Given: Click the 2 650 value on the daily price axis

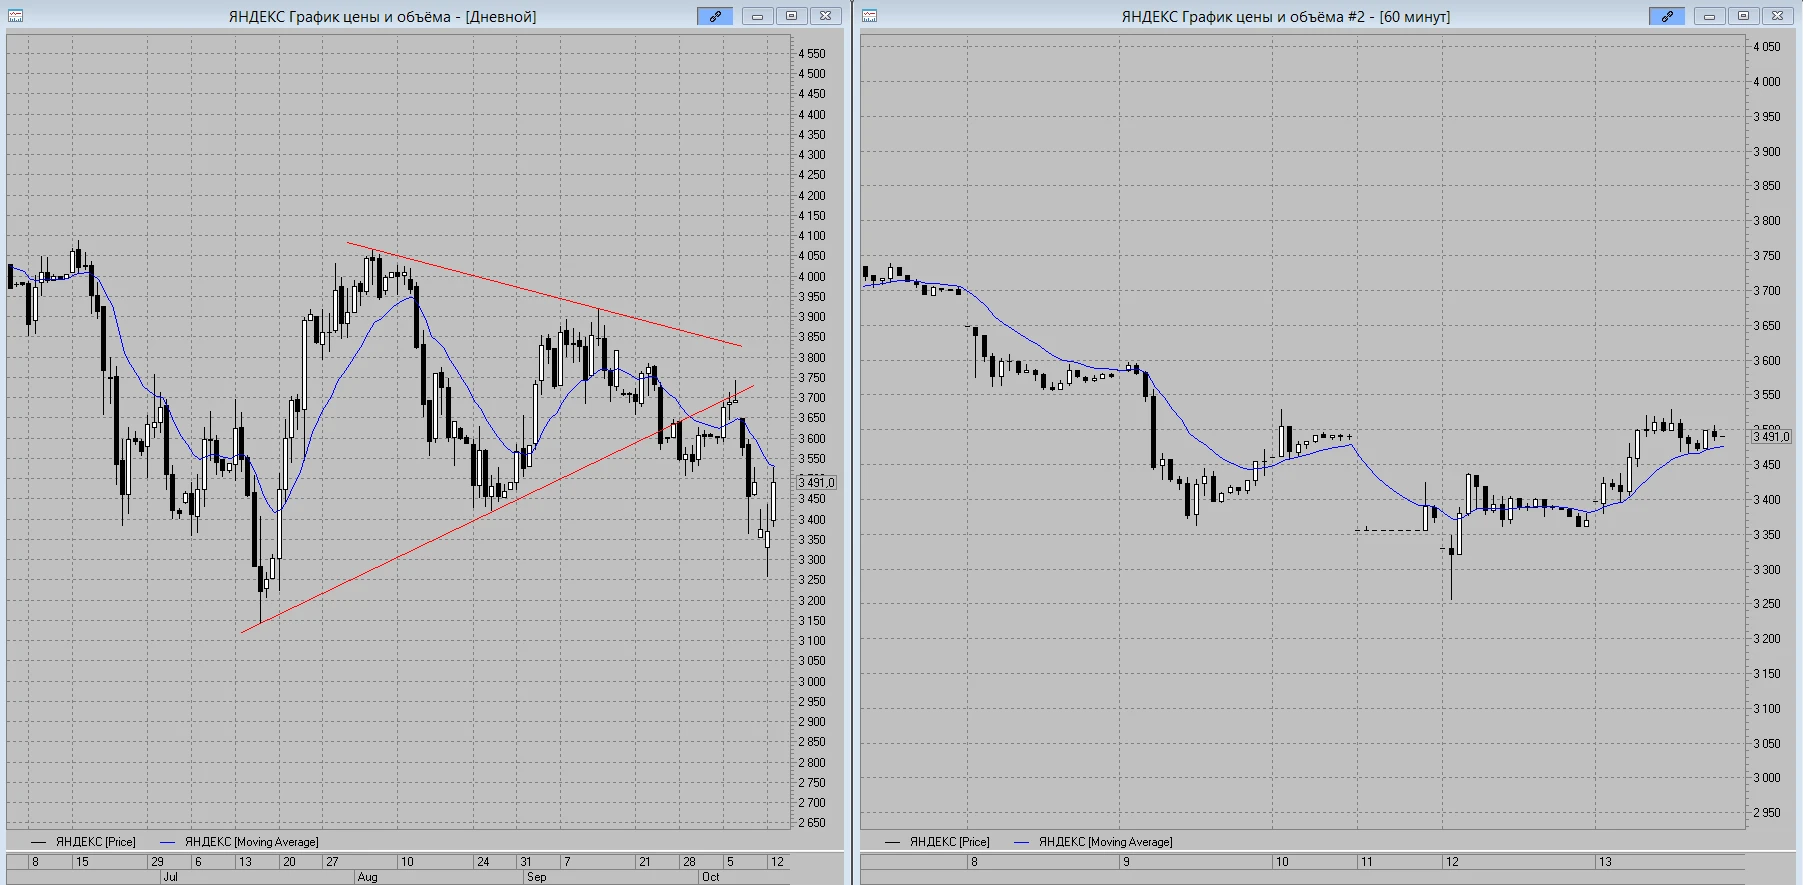Looking at the screenshot, I should (812, 823).
